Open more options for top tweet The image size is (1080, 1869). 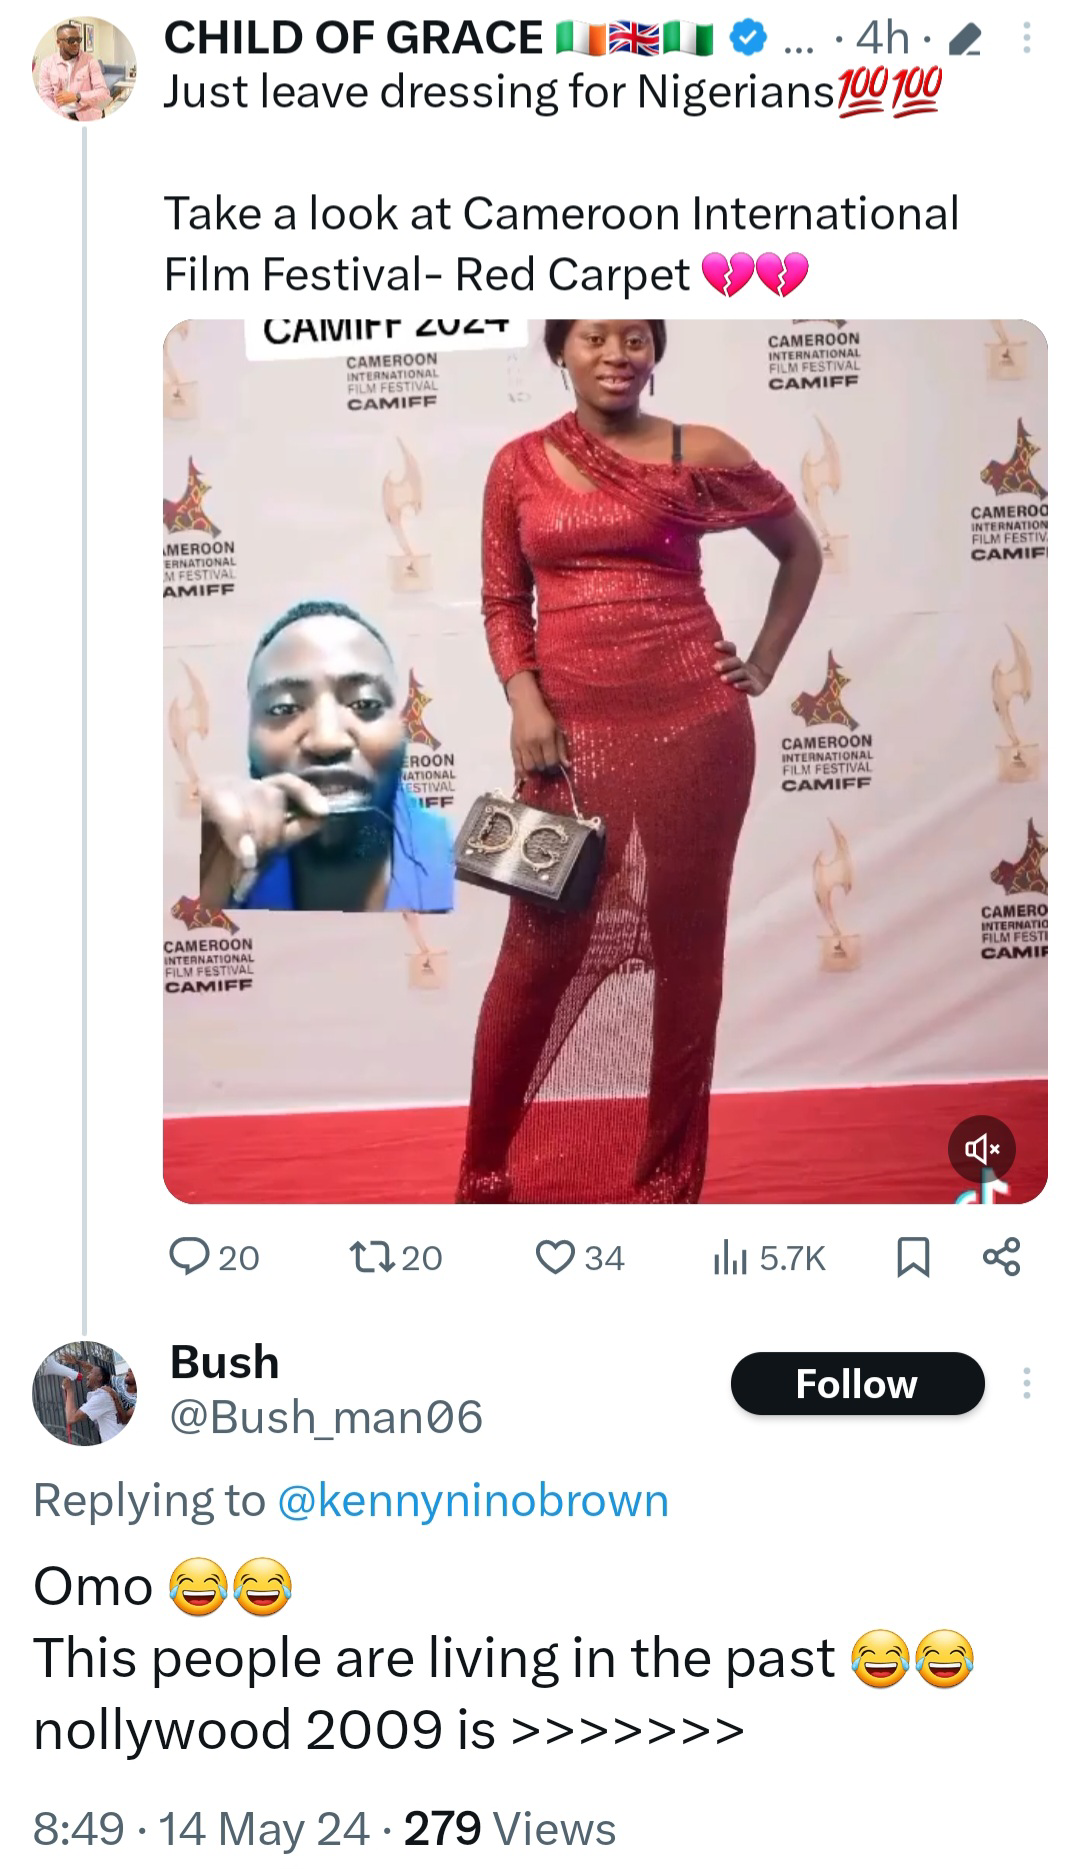[1027, 40]
